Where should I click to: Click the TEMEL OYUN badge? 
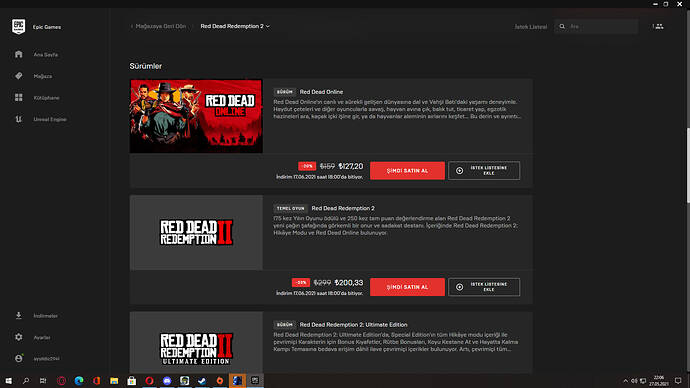click(290, 208)
